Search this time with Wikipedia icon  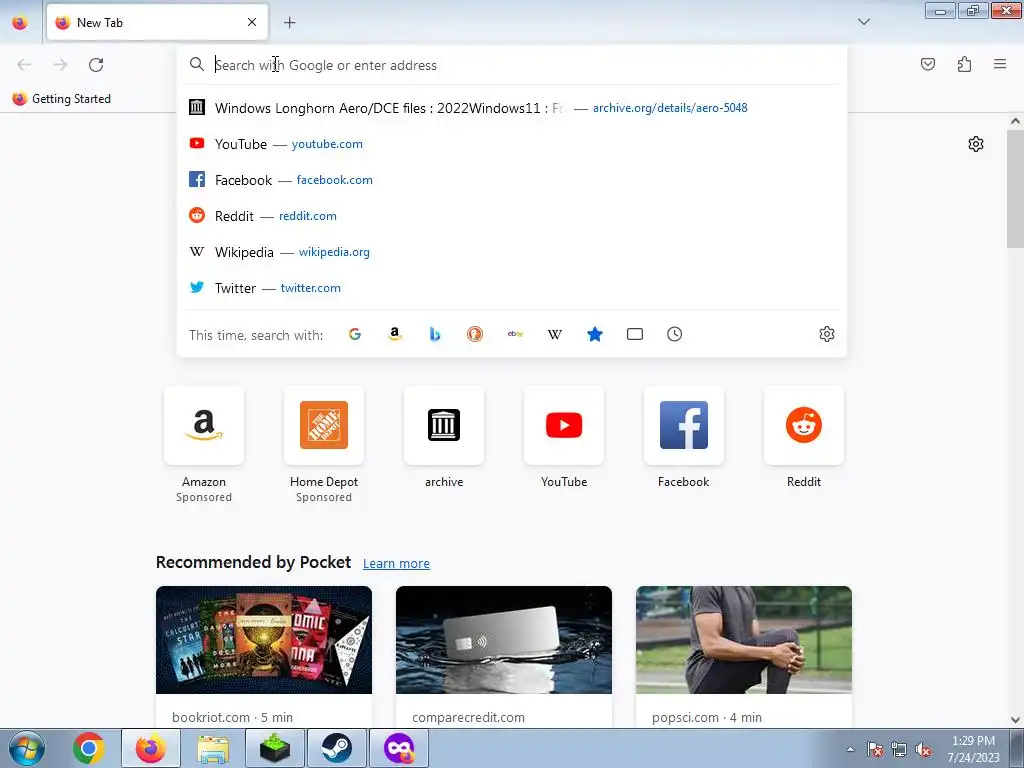point(554,334)
